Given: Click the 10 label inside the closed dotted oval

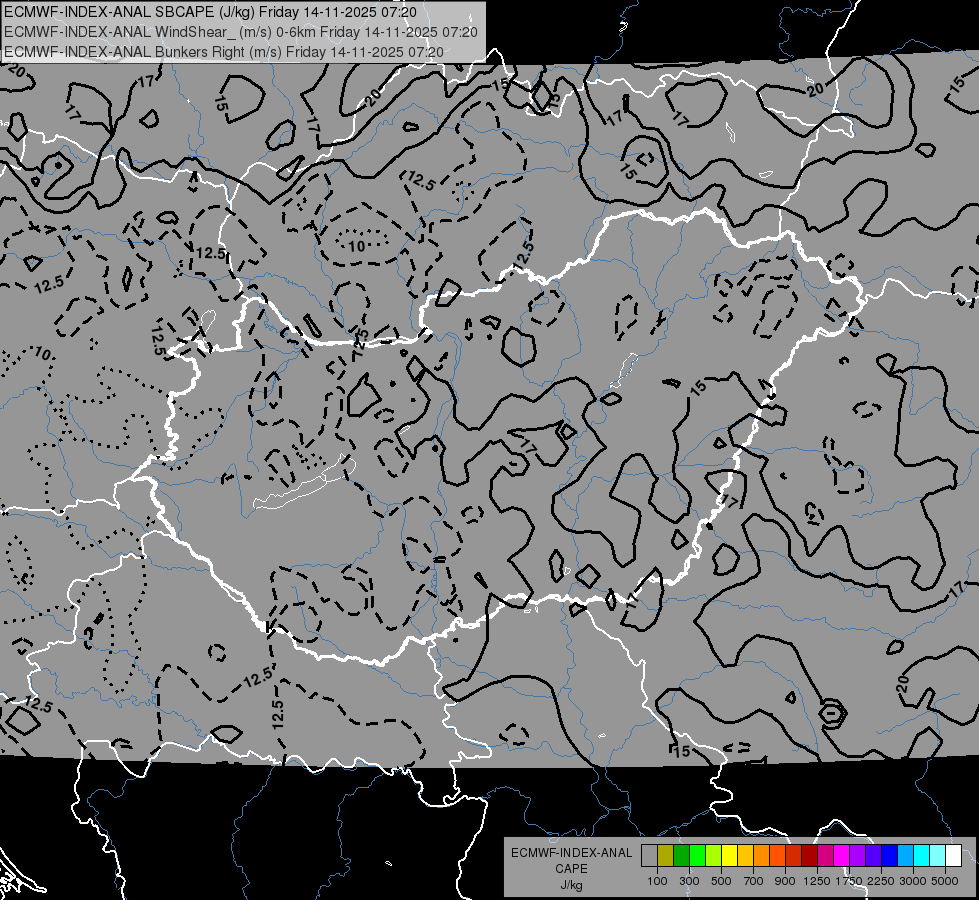Looking at the screenshot, I should (357, 246).
